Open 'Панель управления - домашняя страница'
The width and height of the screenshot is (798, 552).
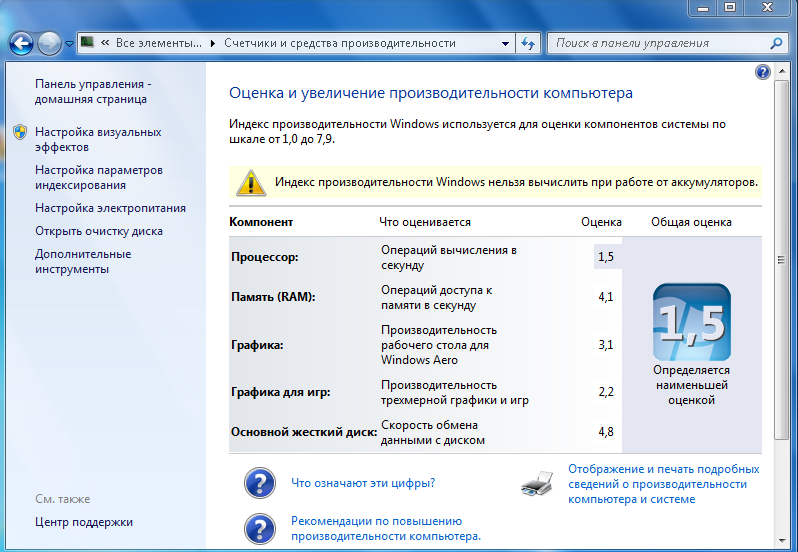pos(93,92)
